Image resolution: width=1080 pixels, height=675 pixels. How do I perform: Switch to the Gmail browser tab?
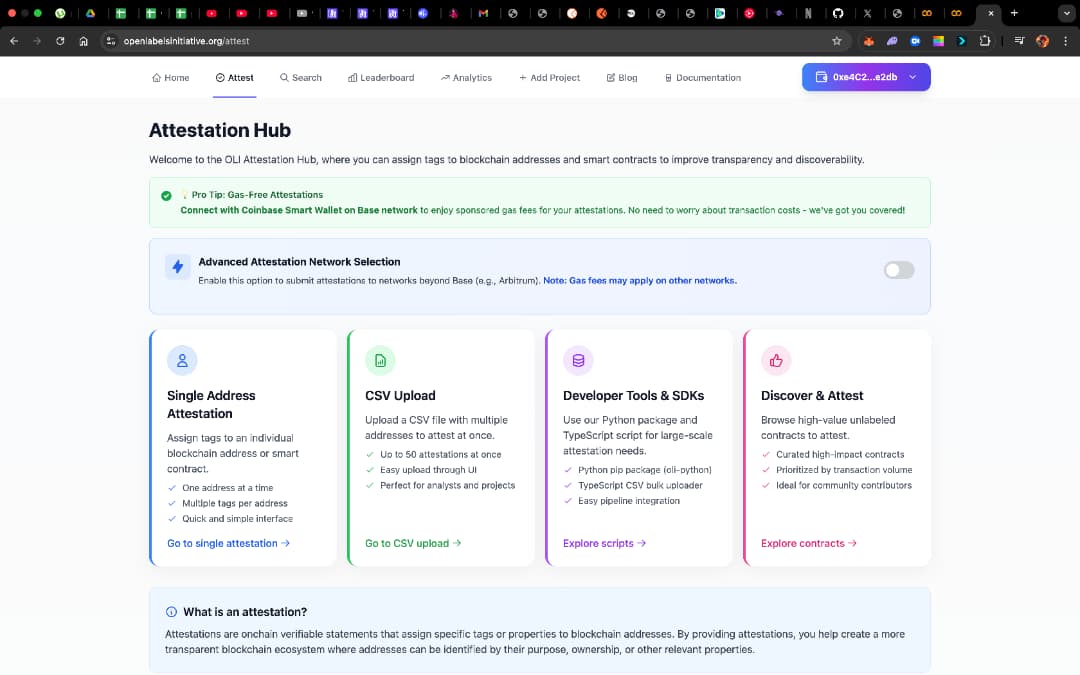[484, 13]
